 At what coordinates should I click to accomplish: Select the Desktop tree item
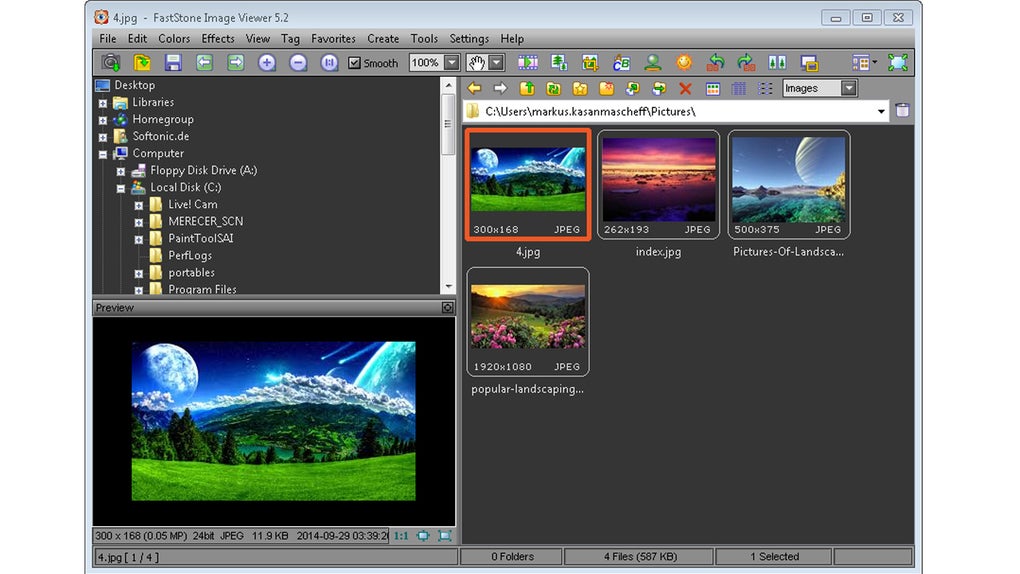click(135, 85)
